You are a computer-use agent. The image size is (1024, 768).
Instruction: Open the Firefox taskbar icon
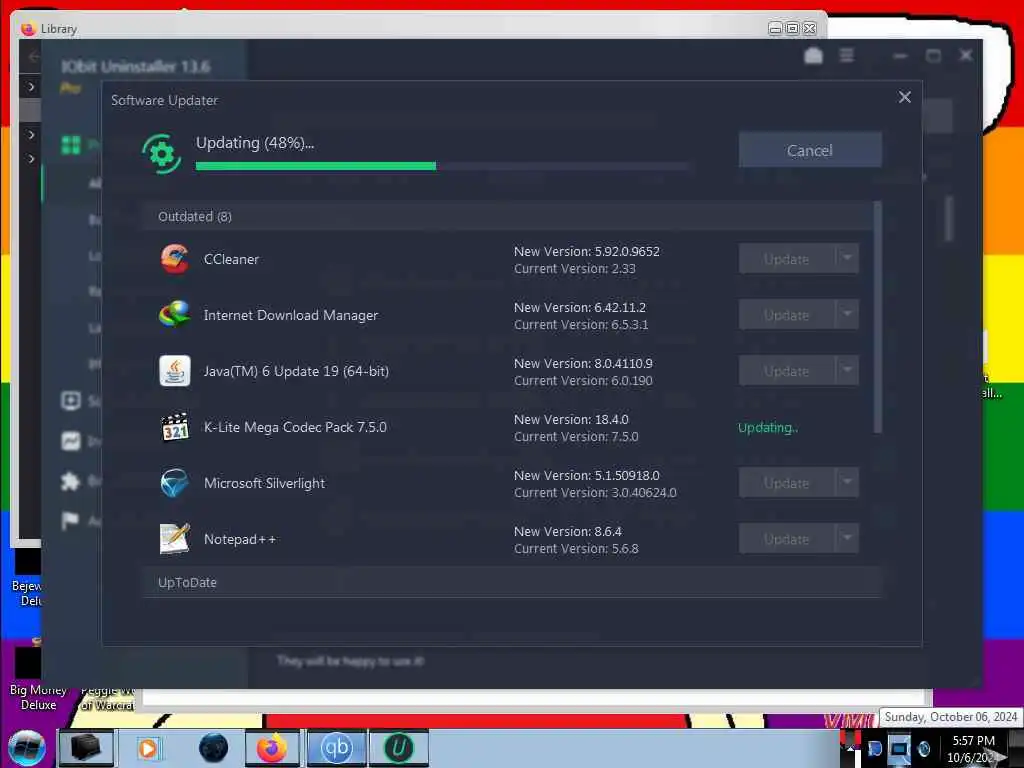point(272,748)
